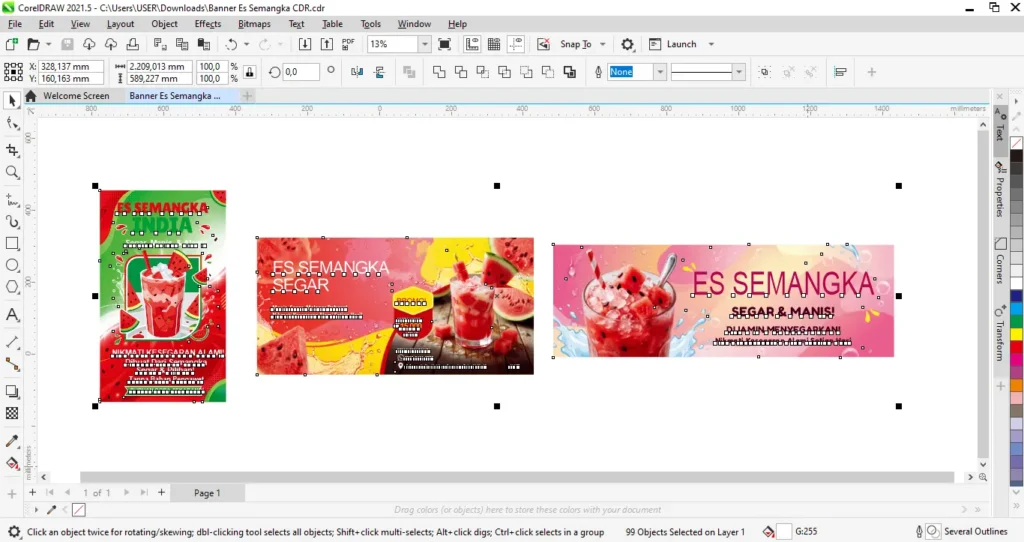Open the Bitmaps menu
The width and height of the screenshot is (1024, 542).
coord(254,24)
